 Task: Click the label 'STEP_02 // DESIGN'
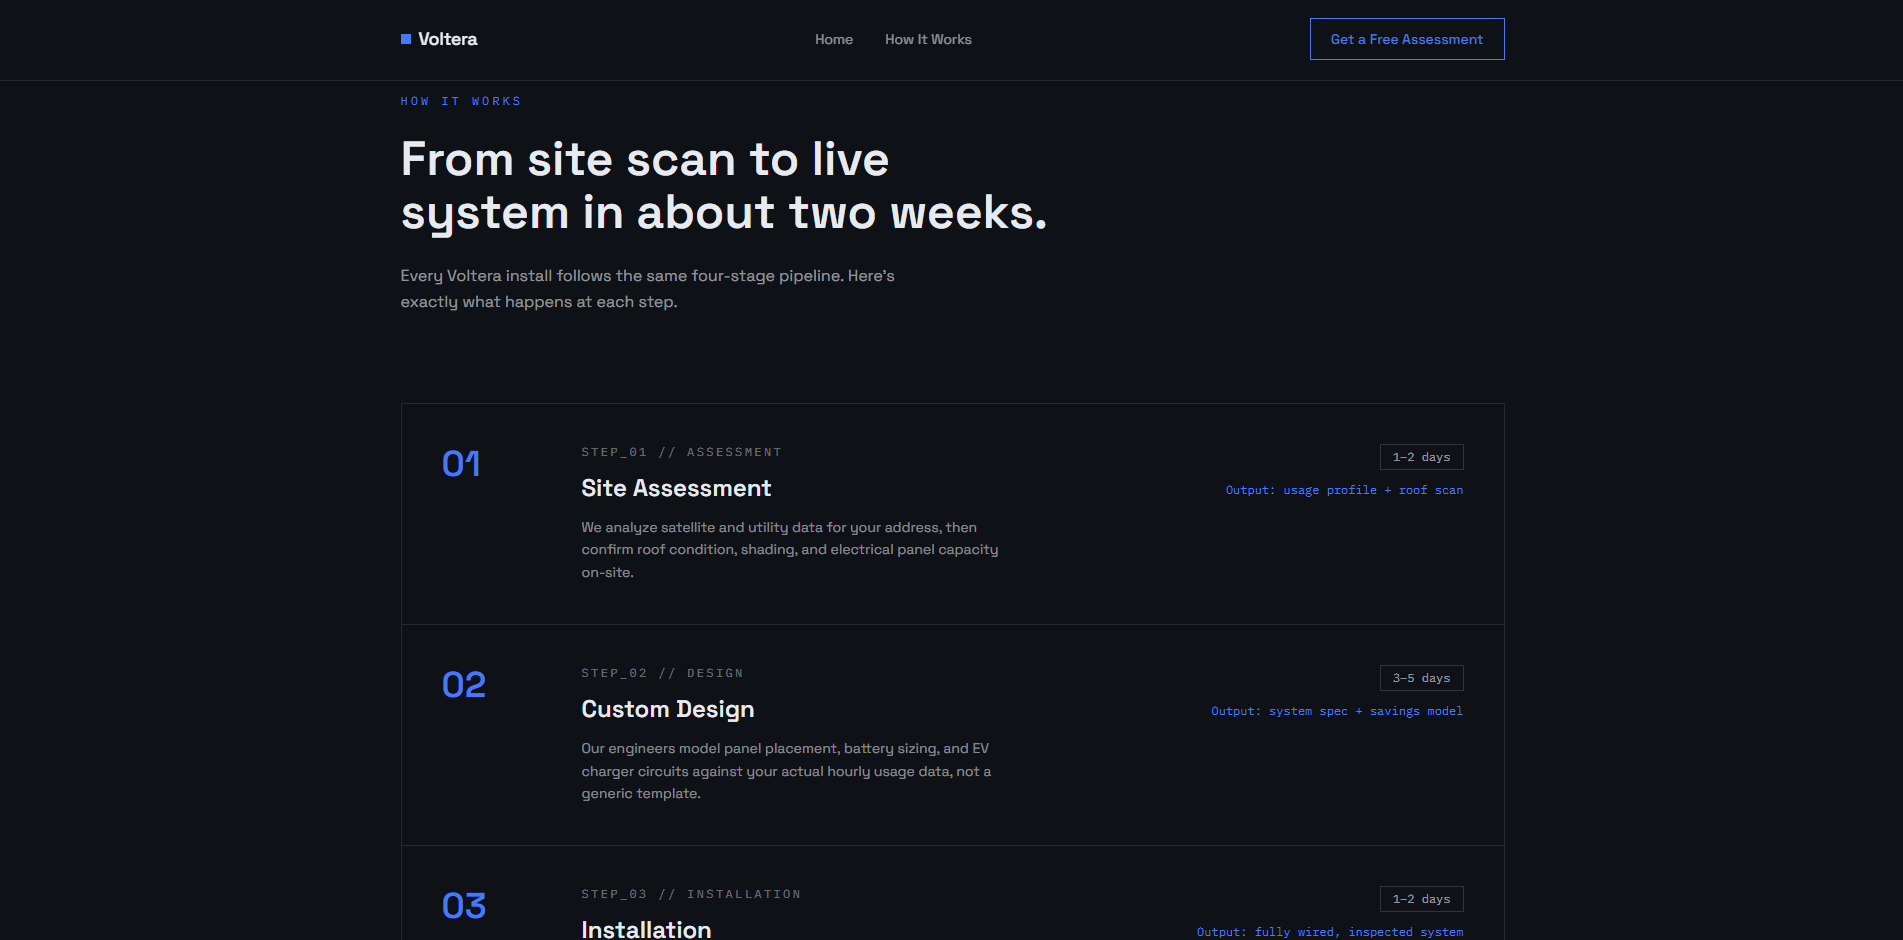662,673
